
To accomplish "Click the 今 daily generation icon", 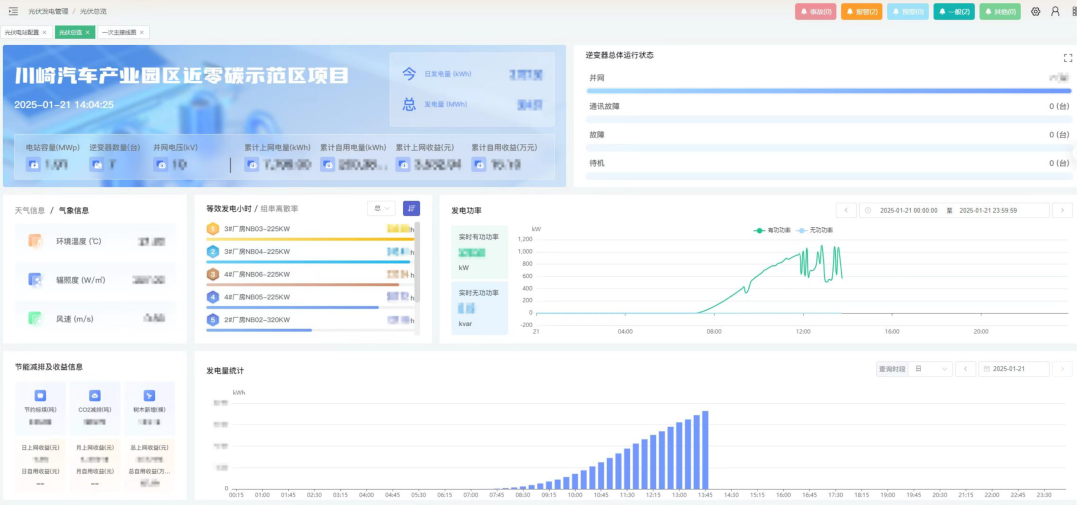I will click(x=409, y=74).
